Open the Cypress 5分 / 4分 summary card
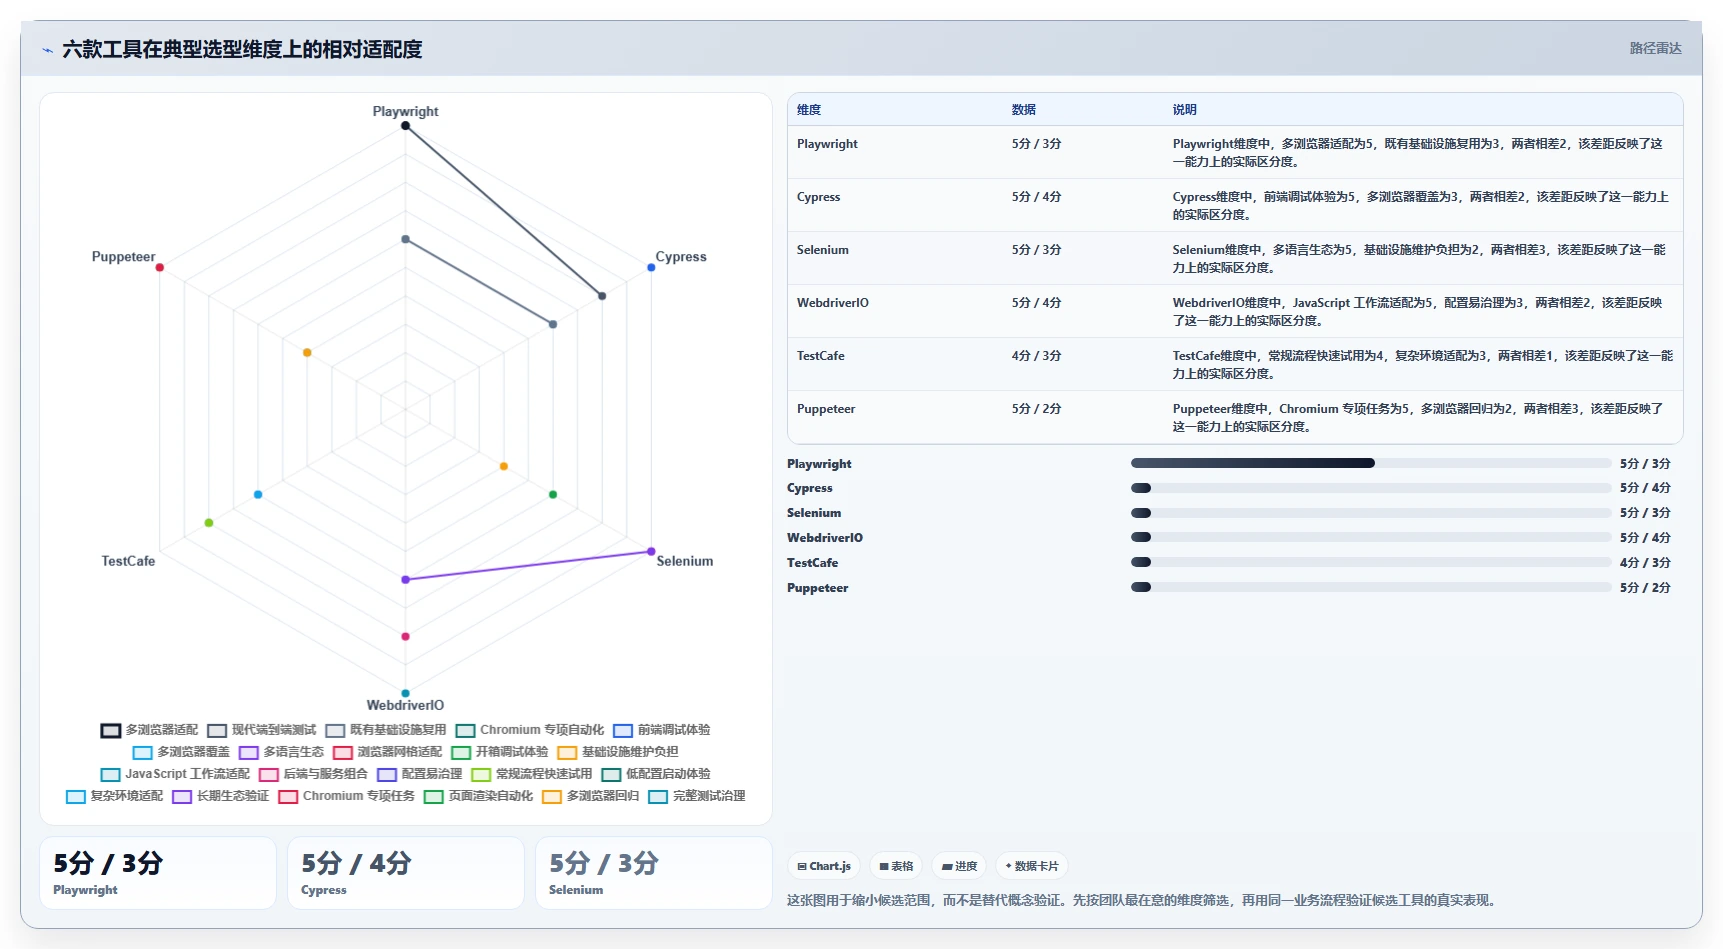The height and width of the screenshot is (949, 1723). pyautogui.click(x=406, y=873)
